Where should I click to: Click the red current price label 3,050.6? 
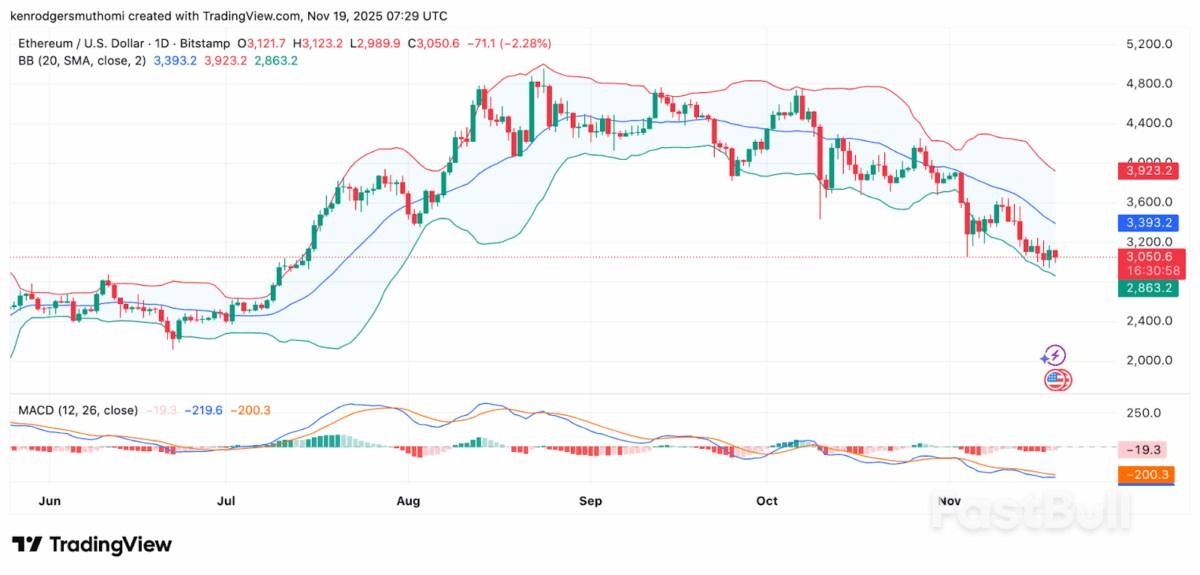click(1145, 257)
